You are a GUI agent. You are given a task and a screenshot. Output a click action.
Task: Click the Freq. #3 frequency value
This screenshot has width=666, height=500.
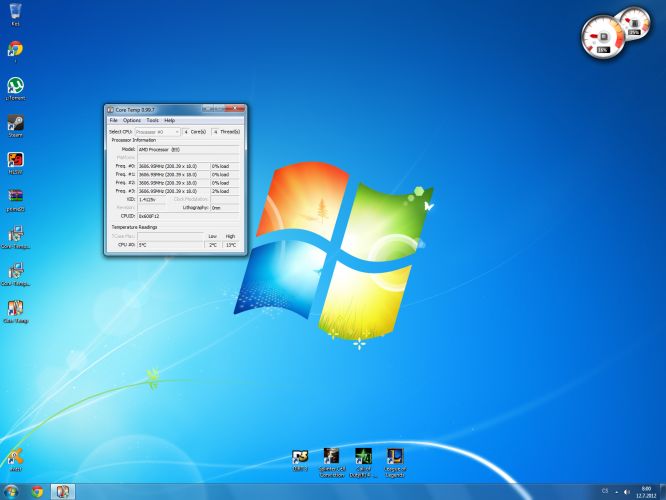(x=173, y=191)
